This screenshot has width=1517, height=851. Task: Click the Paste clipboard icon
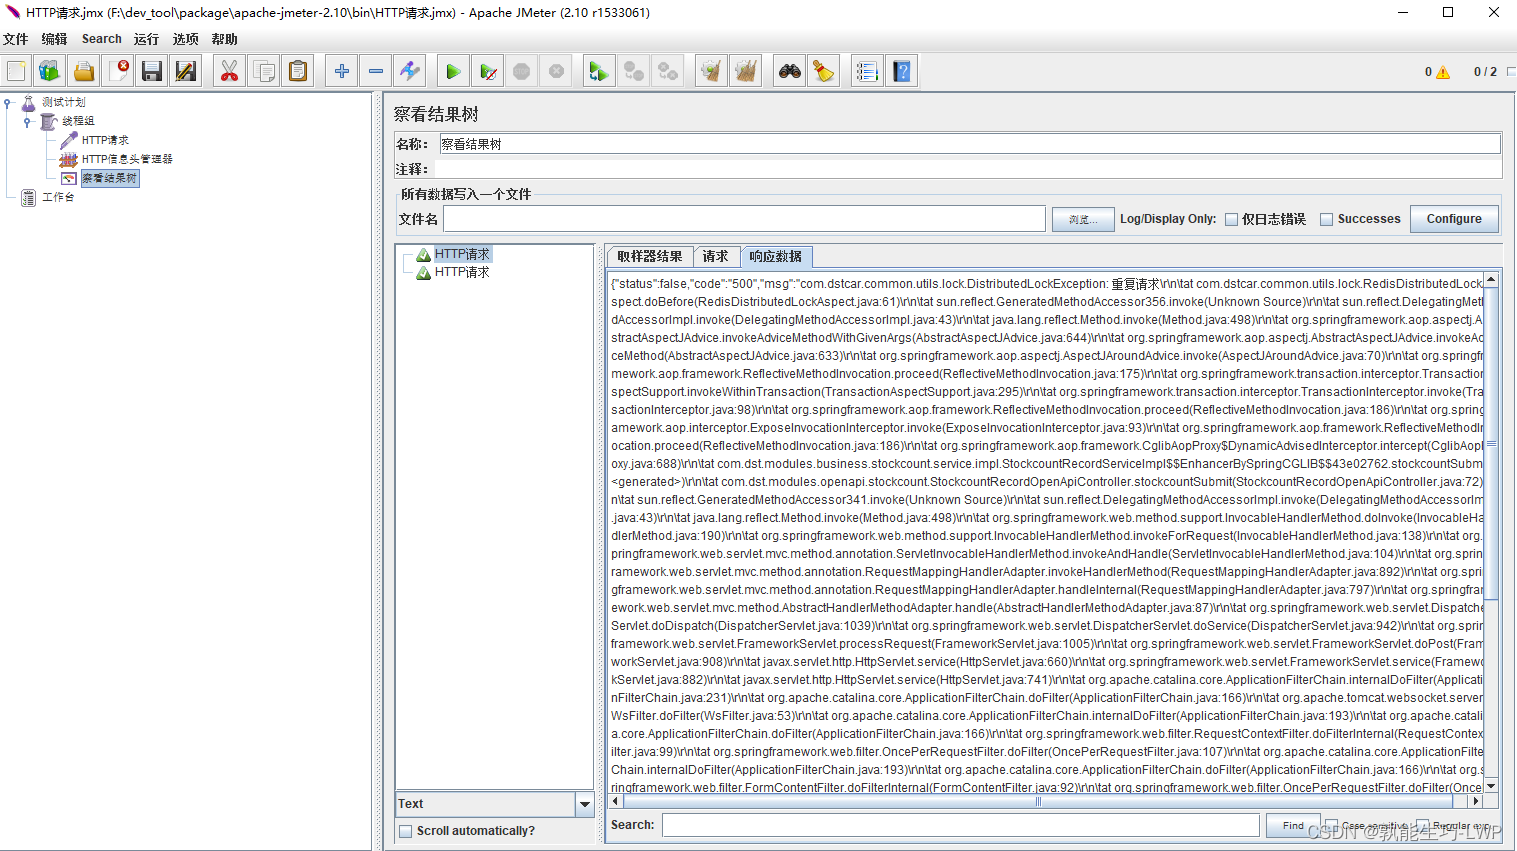tap(298, 71)
